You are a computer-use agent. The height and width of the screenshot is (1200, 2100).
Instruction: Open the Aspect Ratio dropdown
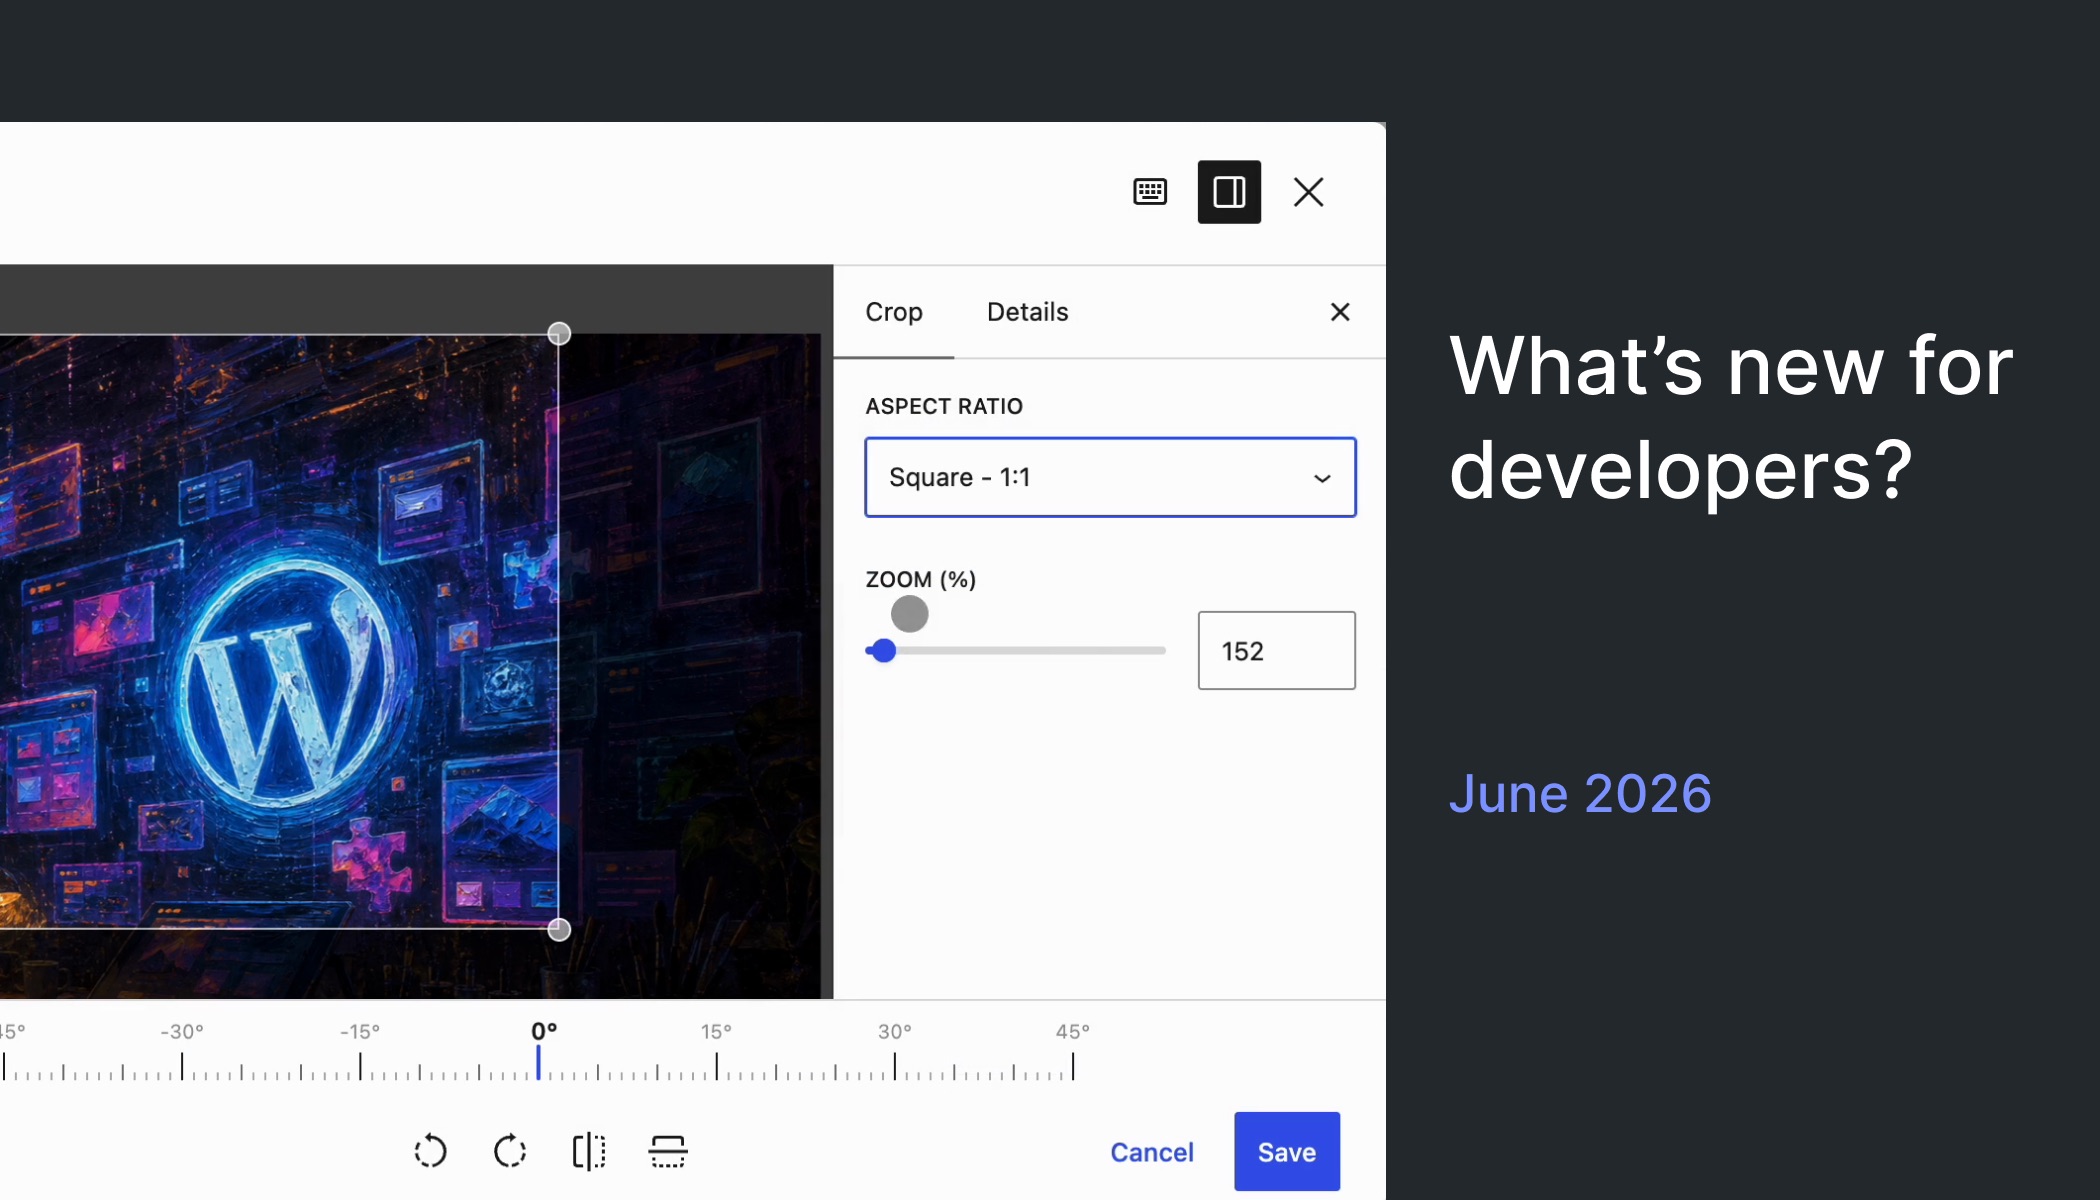pos(1110,477)
